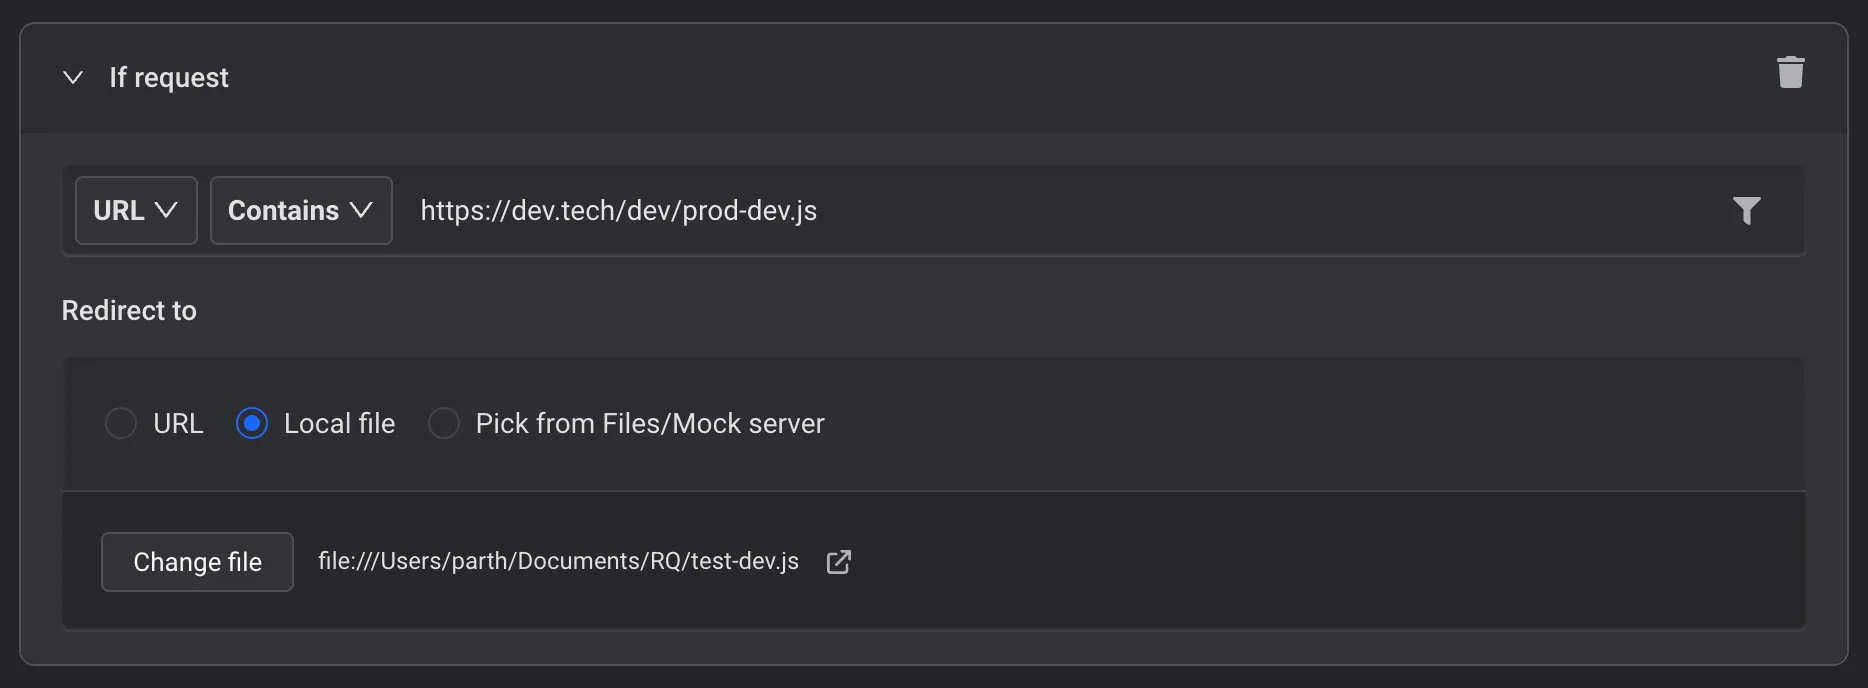Viewport: 1868px width, 688px height.
Task: Choose the Pick from Files/Mock server radio
Action: click(444, 423)
